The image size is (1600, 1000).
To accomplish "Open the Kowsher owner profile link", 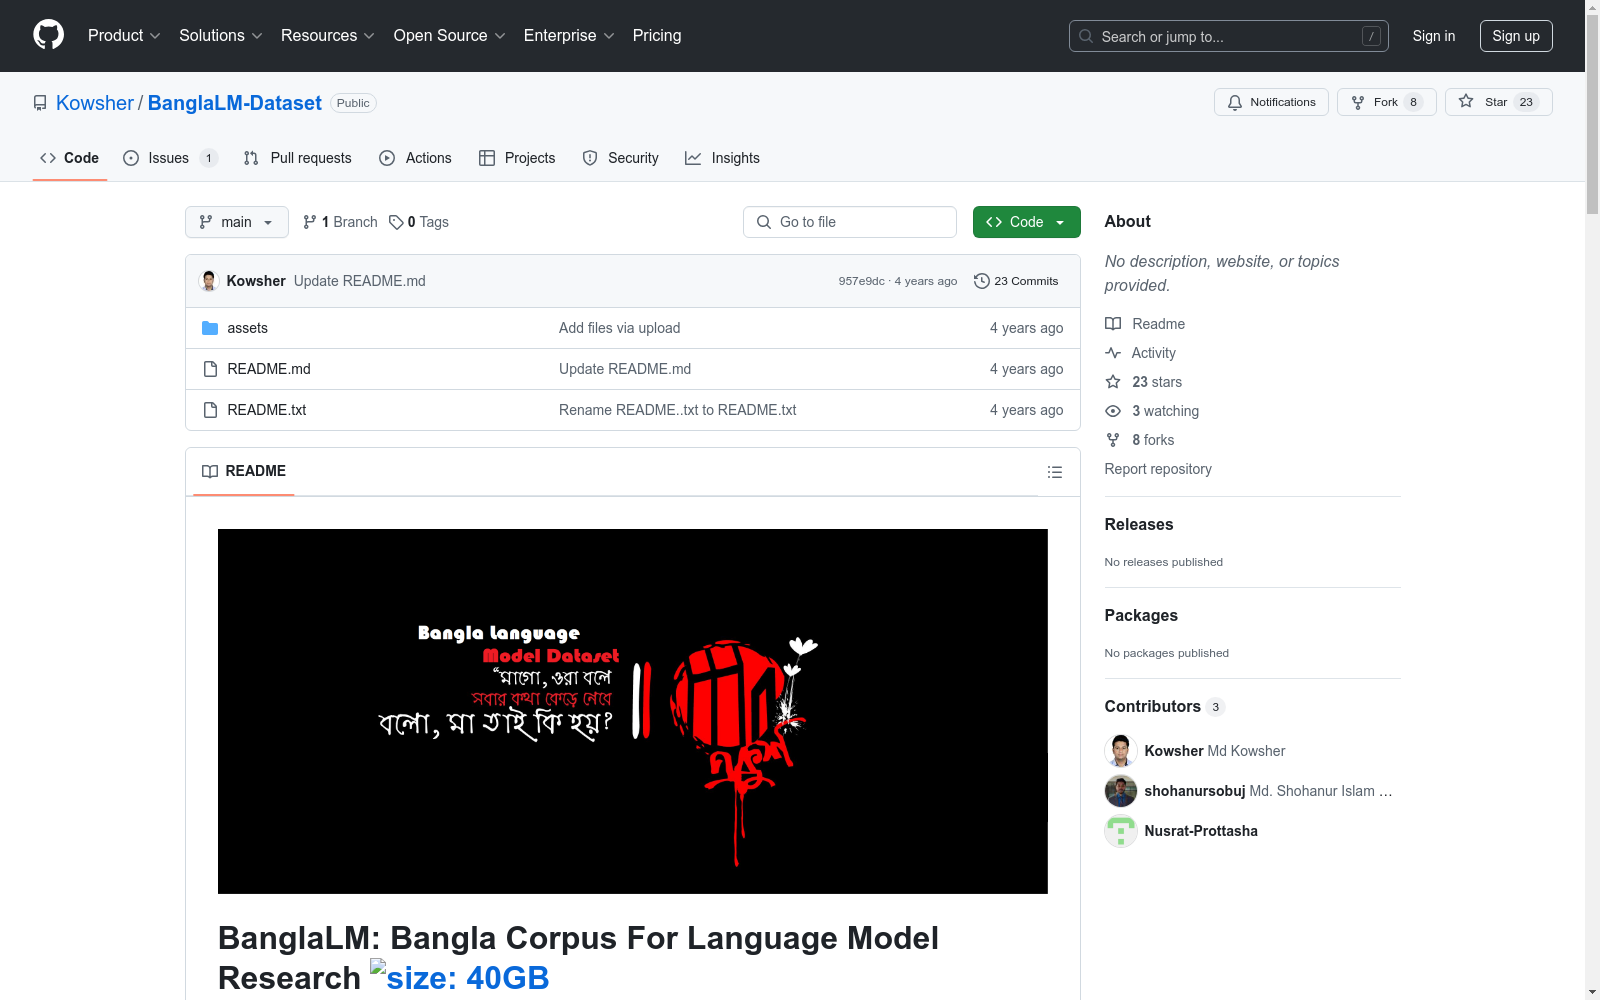I will [95, 103].
